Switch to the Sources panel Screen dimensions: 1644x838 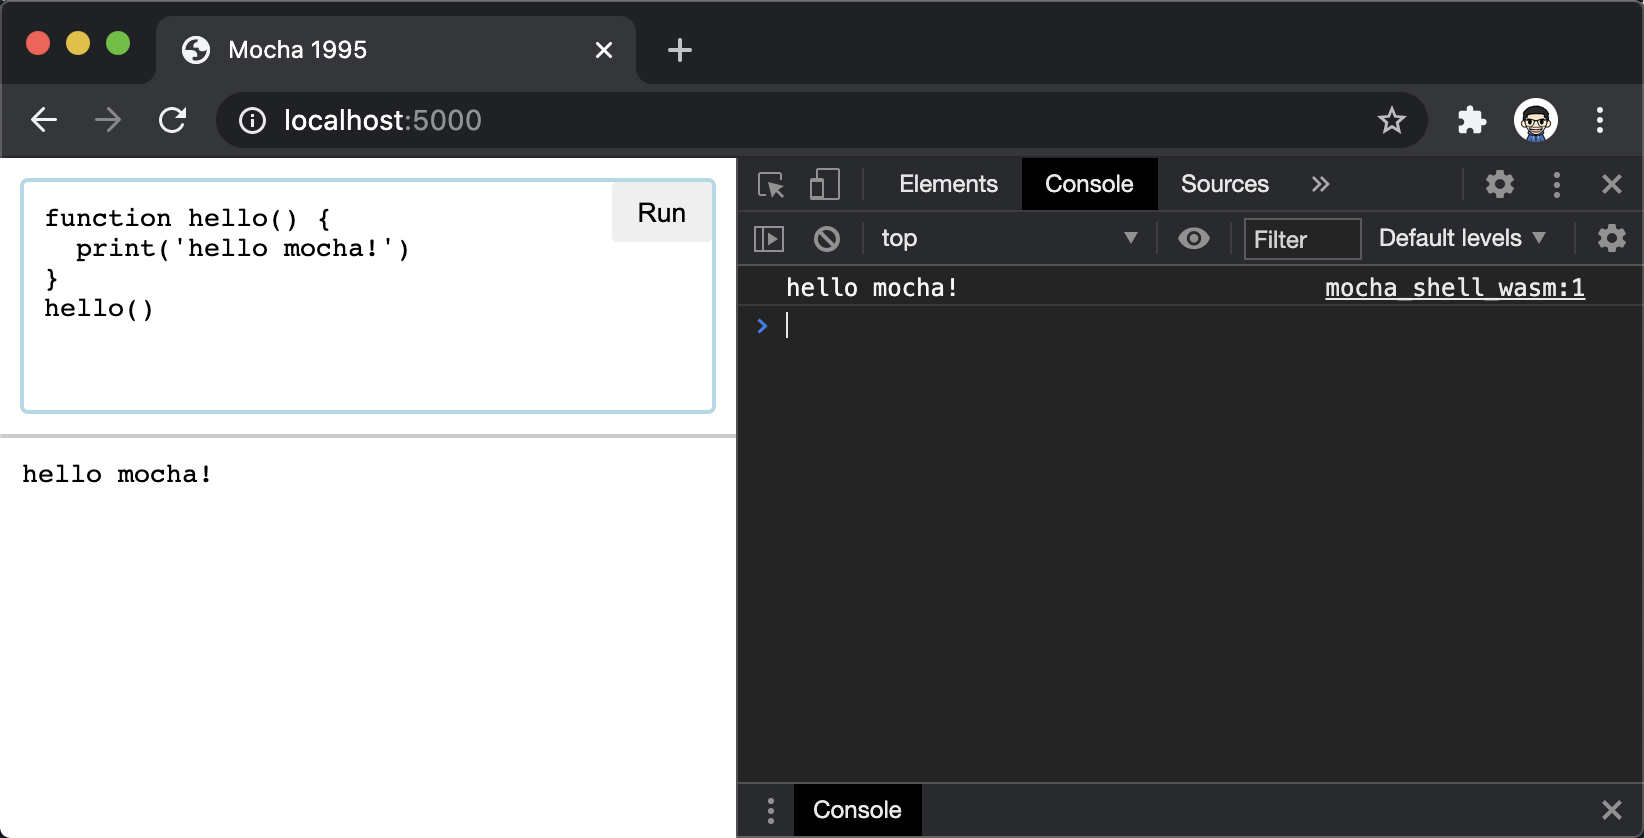click(x=1224, y=184)
